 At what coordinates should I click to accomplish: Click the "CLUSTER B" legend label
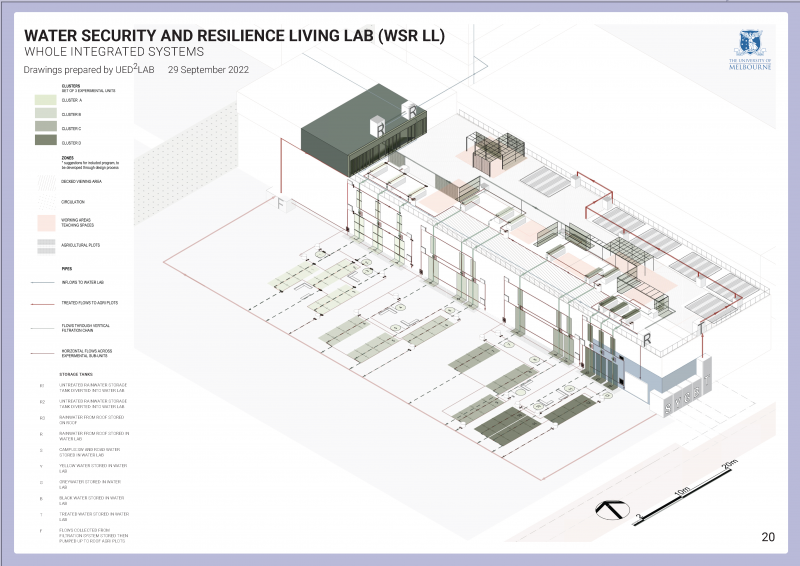tap(71, 114)
